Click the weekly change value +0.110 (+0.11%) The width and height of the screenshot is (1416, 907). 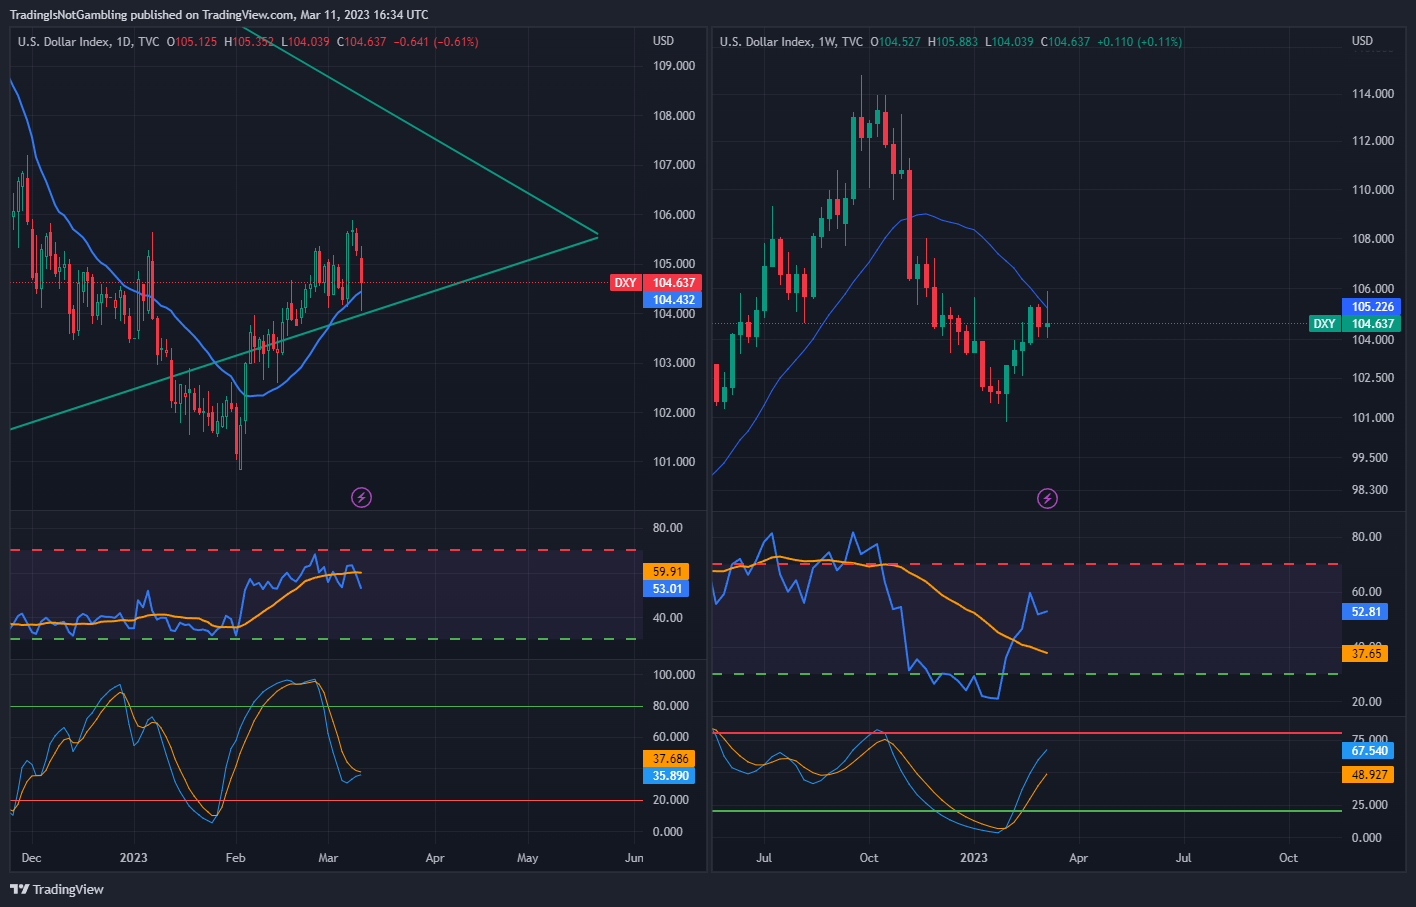1140,42
